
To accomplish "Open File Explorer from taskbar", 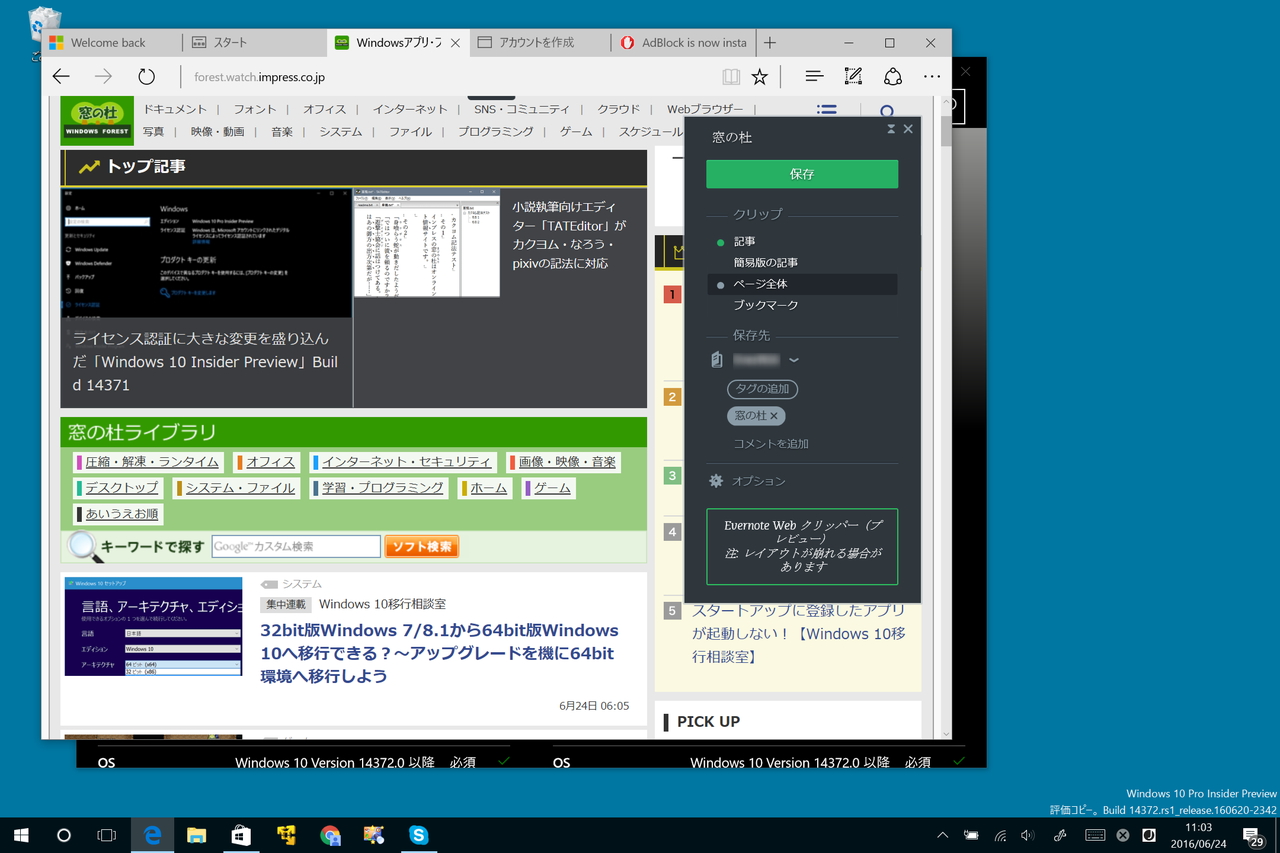I will pos(197,835).
